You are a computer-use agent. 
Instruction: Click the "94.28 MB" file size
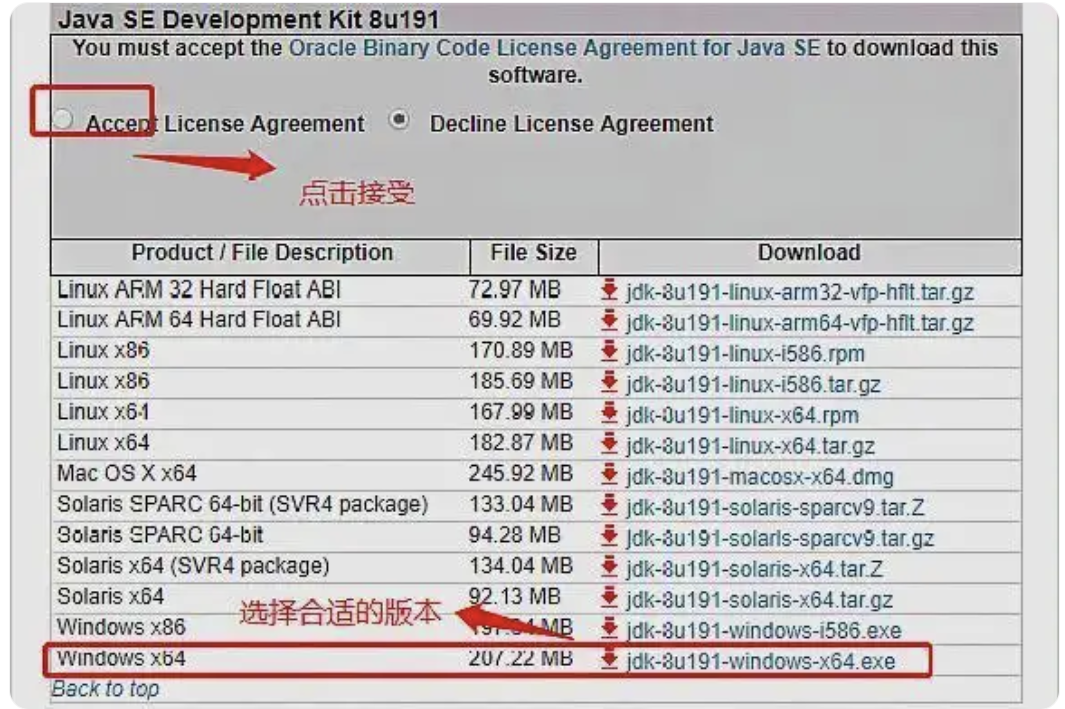[515, 535]
